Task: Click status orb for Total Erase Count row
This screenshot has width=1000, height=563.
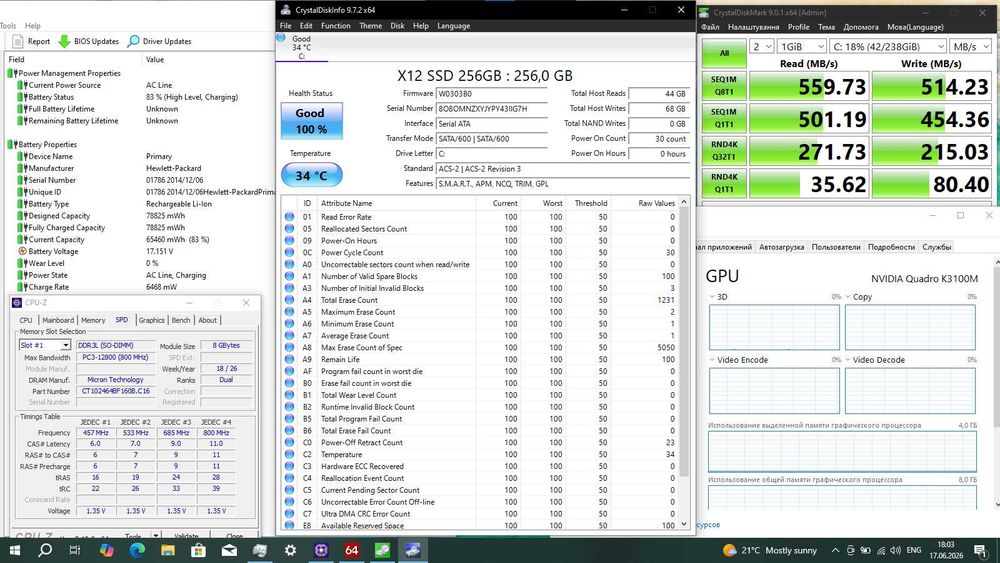Action: 290,300
